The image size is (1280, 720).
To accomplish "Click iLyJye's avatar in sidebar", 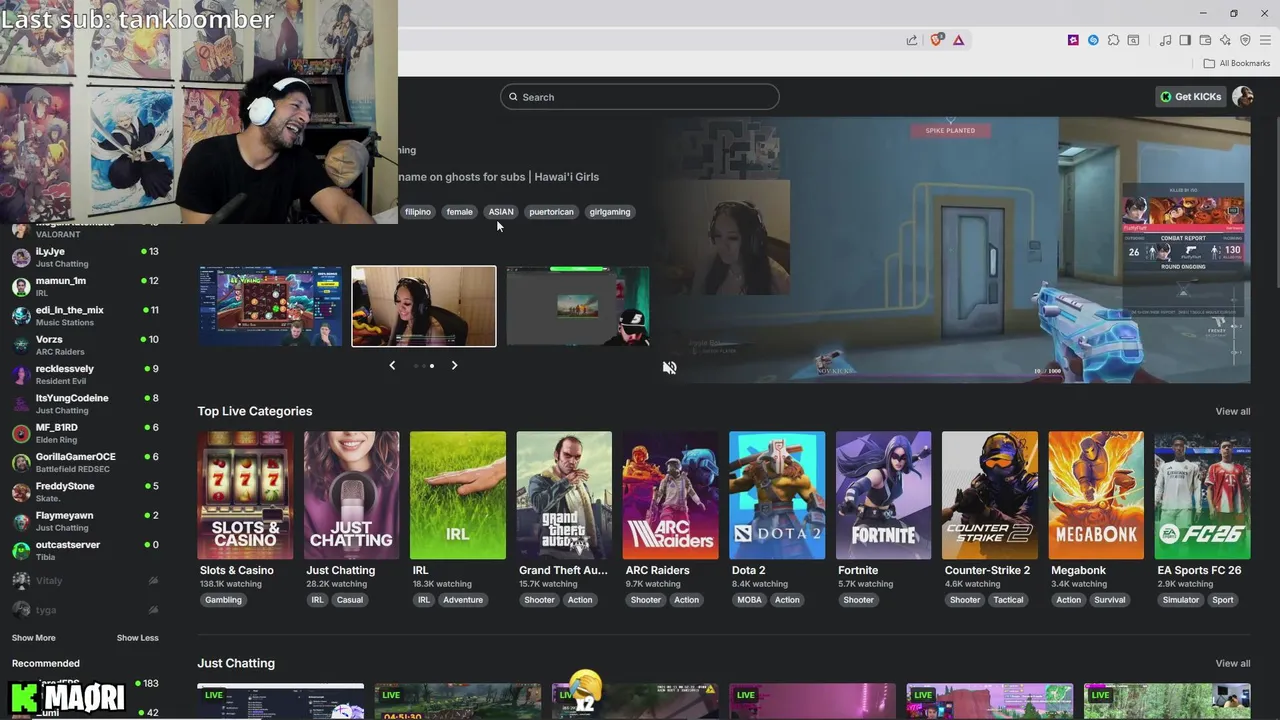I will click(21, 257).
